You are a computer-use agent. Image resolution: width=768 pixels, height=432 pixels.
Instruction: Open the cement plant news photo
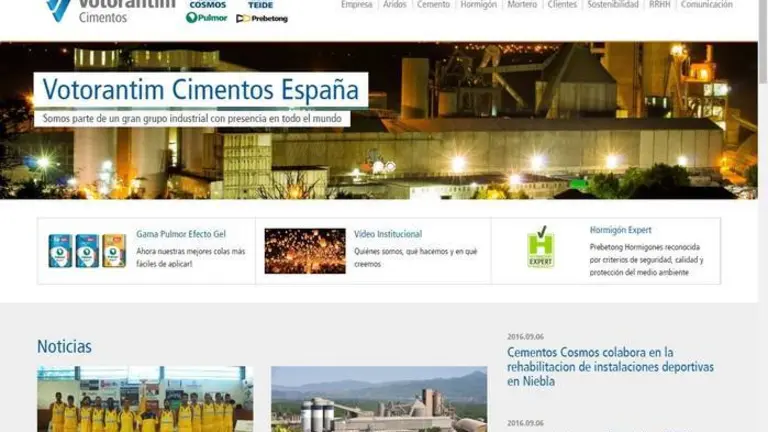378,400
